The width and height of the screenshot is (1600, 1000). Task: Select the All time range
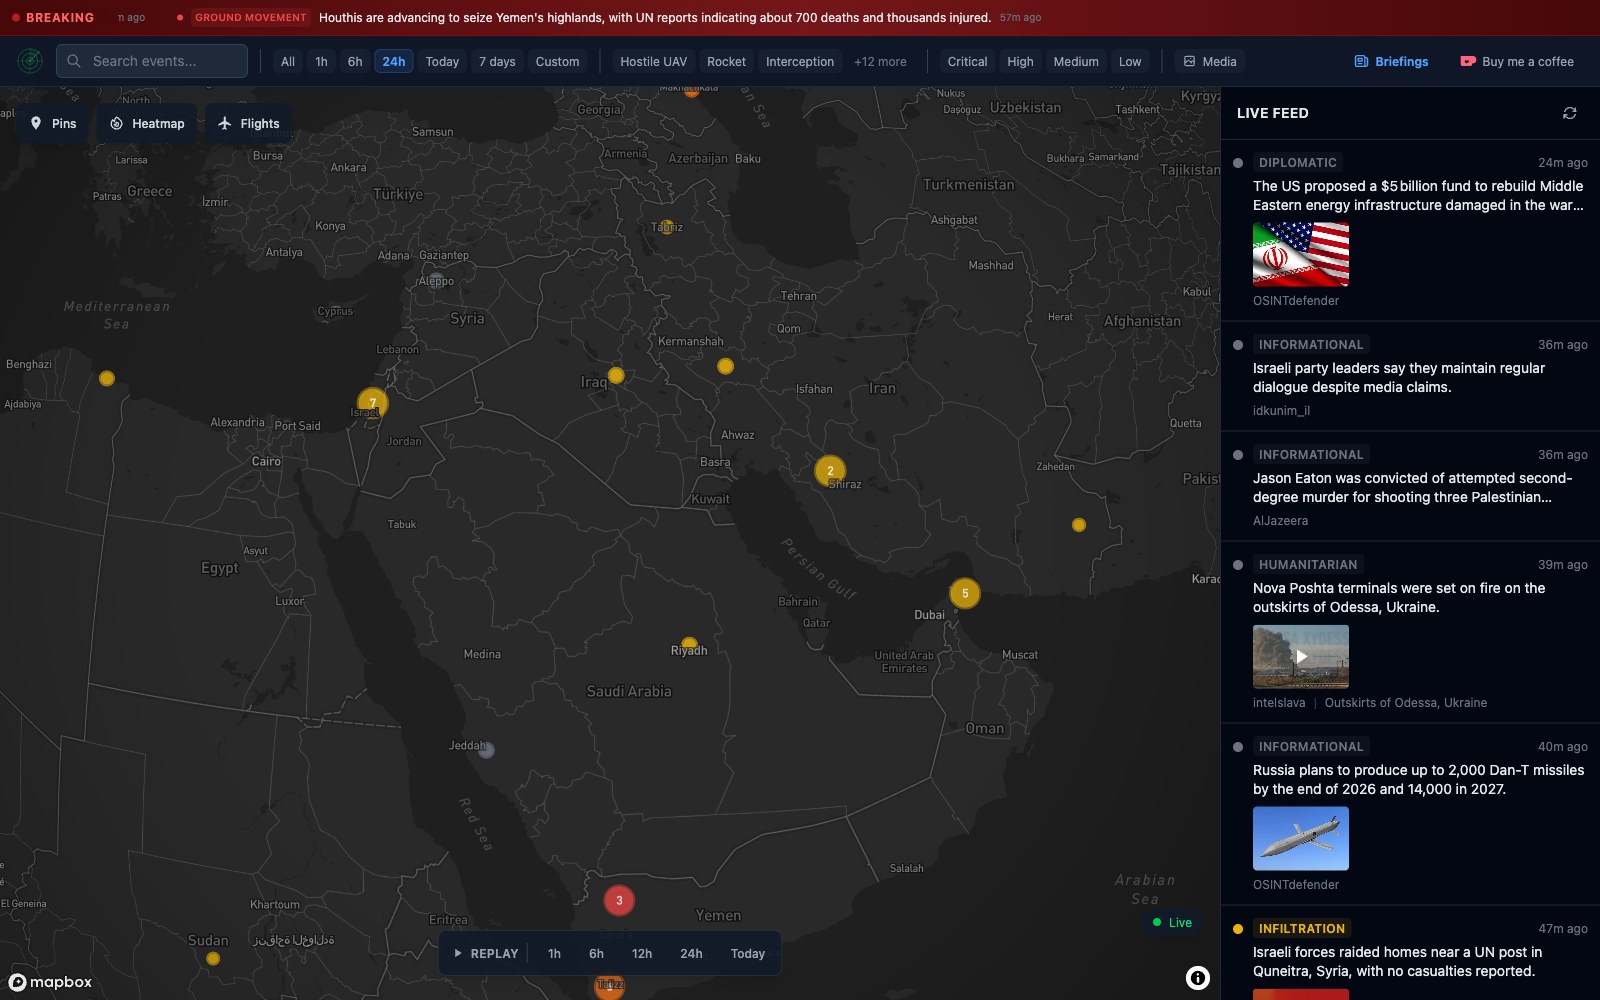pos(288,61)
